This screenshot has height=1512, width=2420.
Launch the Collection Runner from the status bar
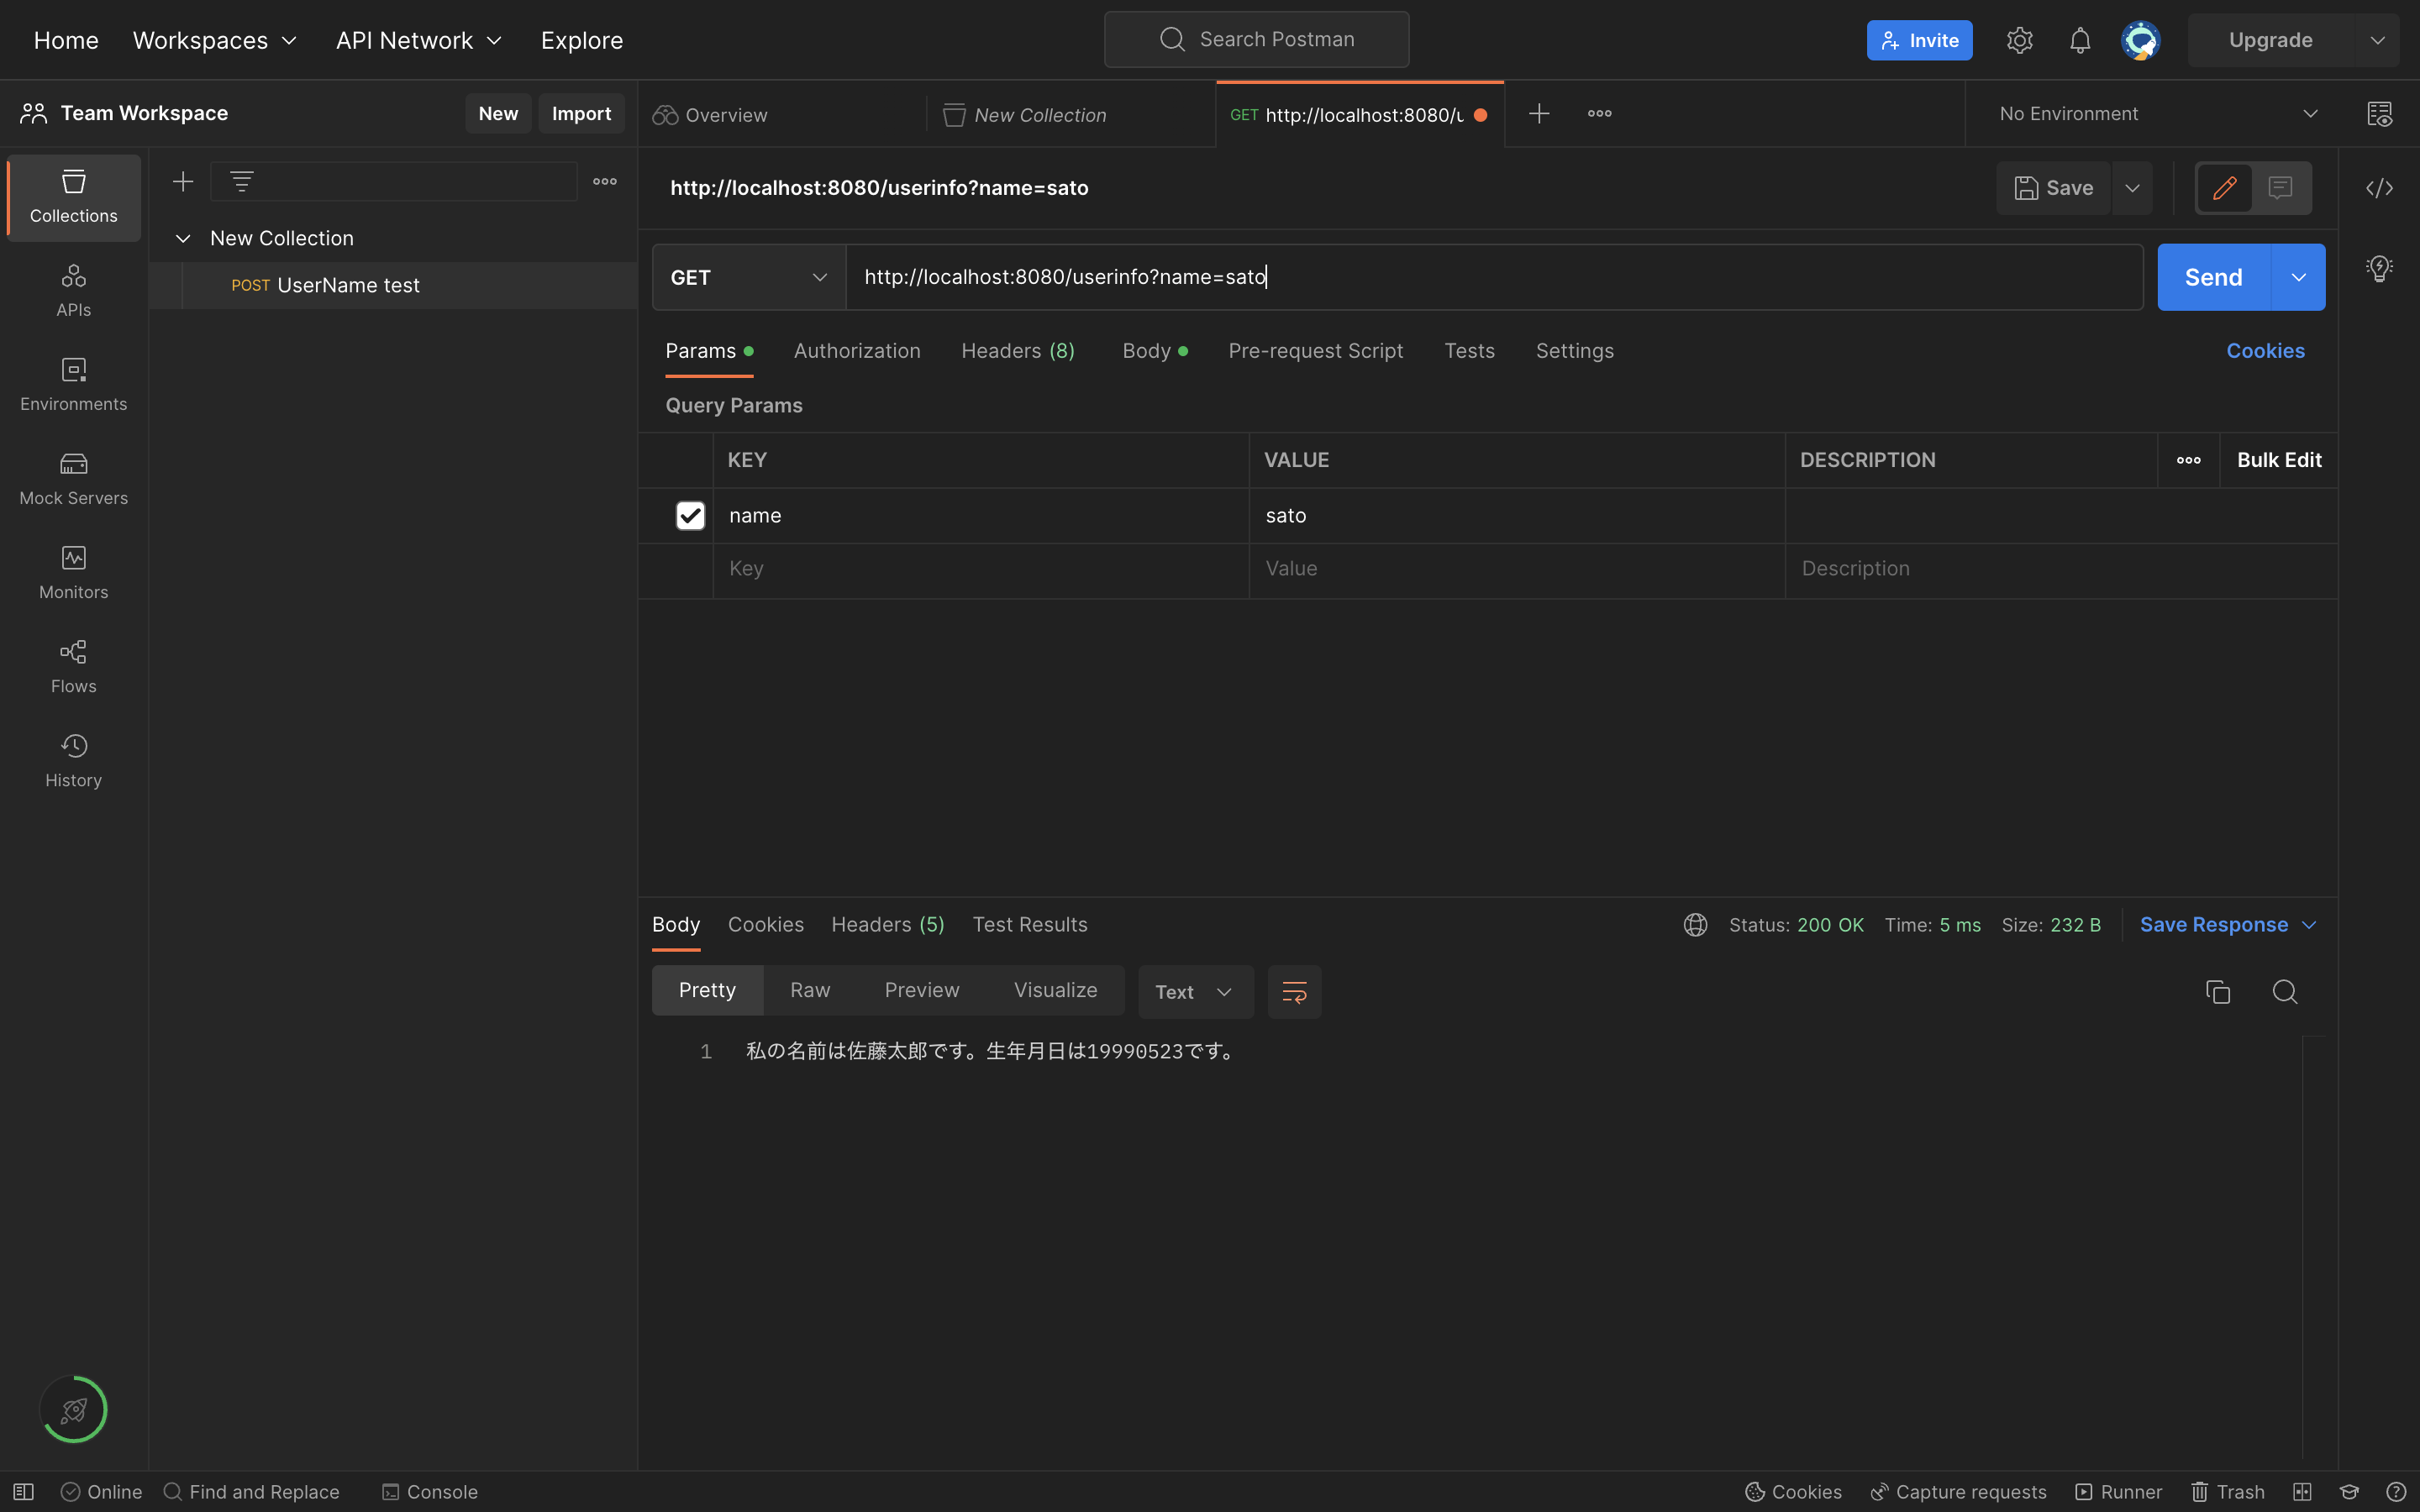(2117, 1491)
